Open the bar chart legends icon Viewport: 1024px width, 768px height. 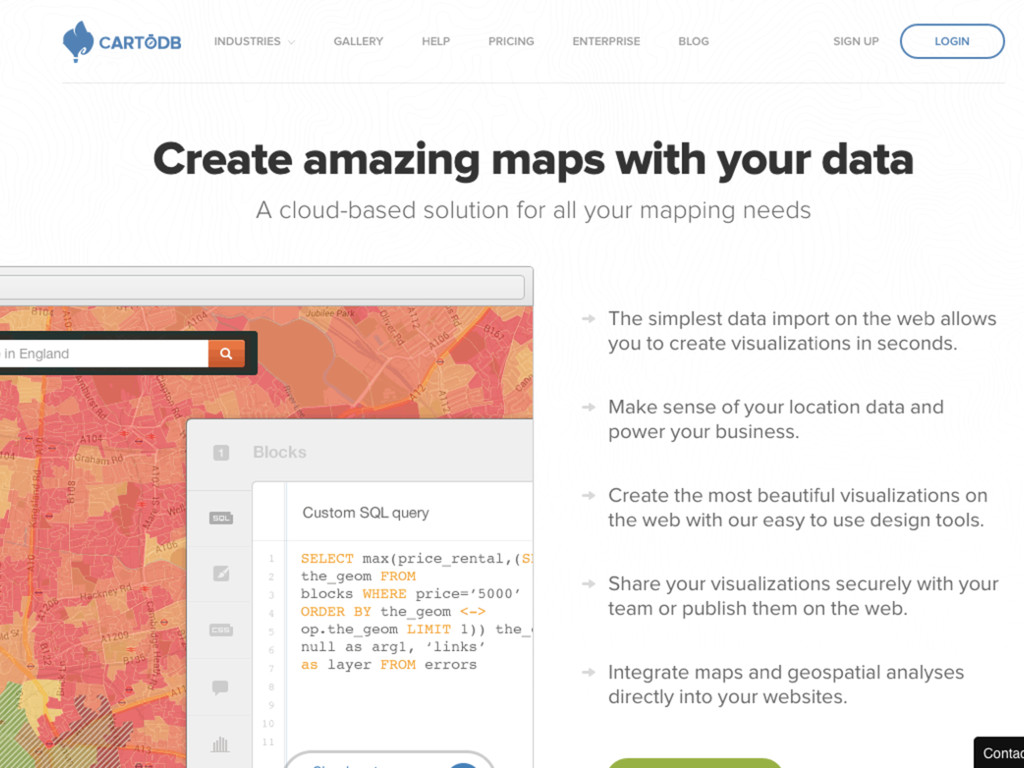click(220, 744)
